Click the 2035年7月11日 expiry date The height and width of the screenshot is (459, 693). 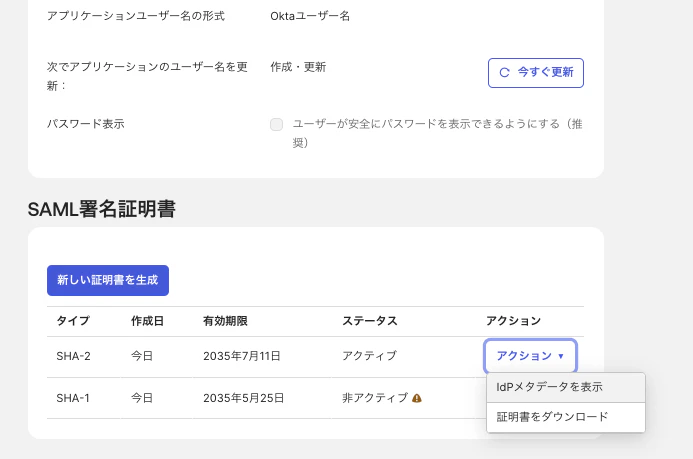(x=242, y=356)
